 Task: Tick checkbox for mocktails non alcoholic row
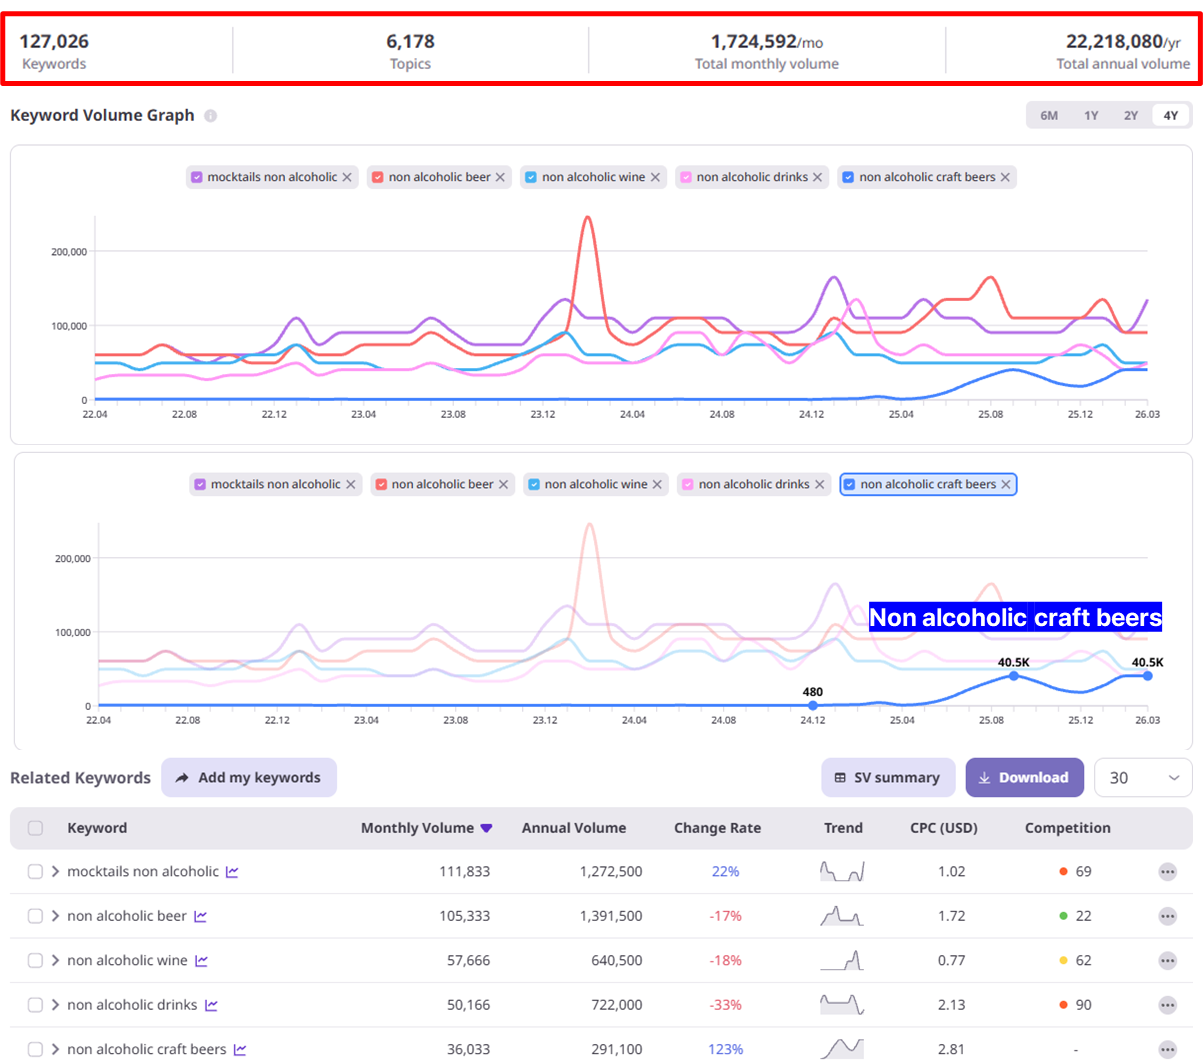(35, 872)
